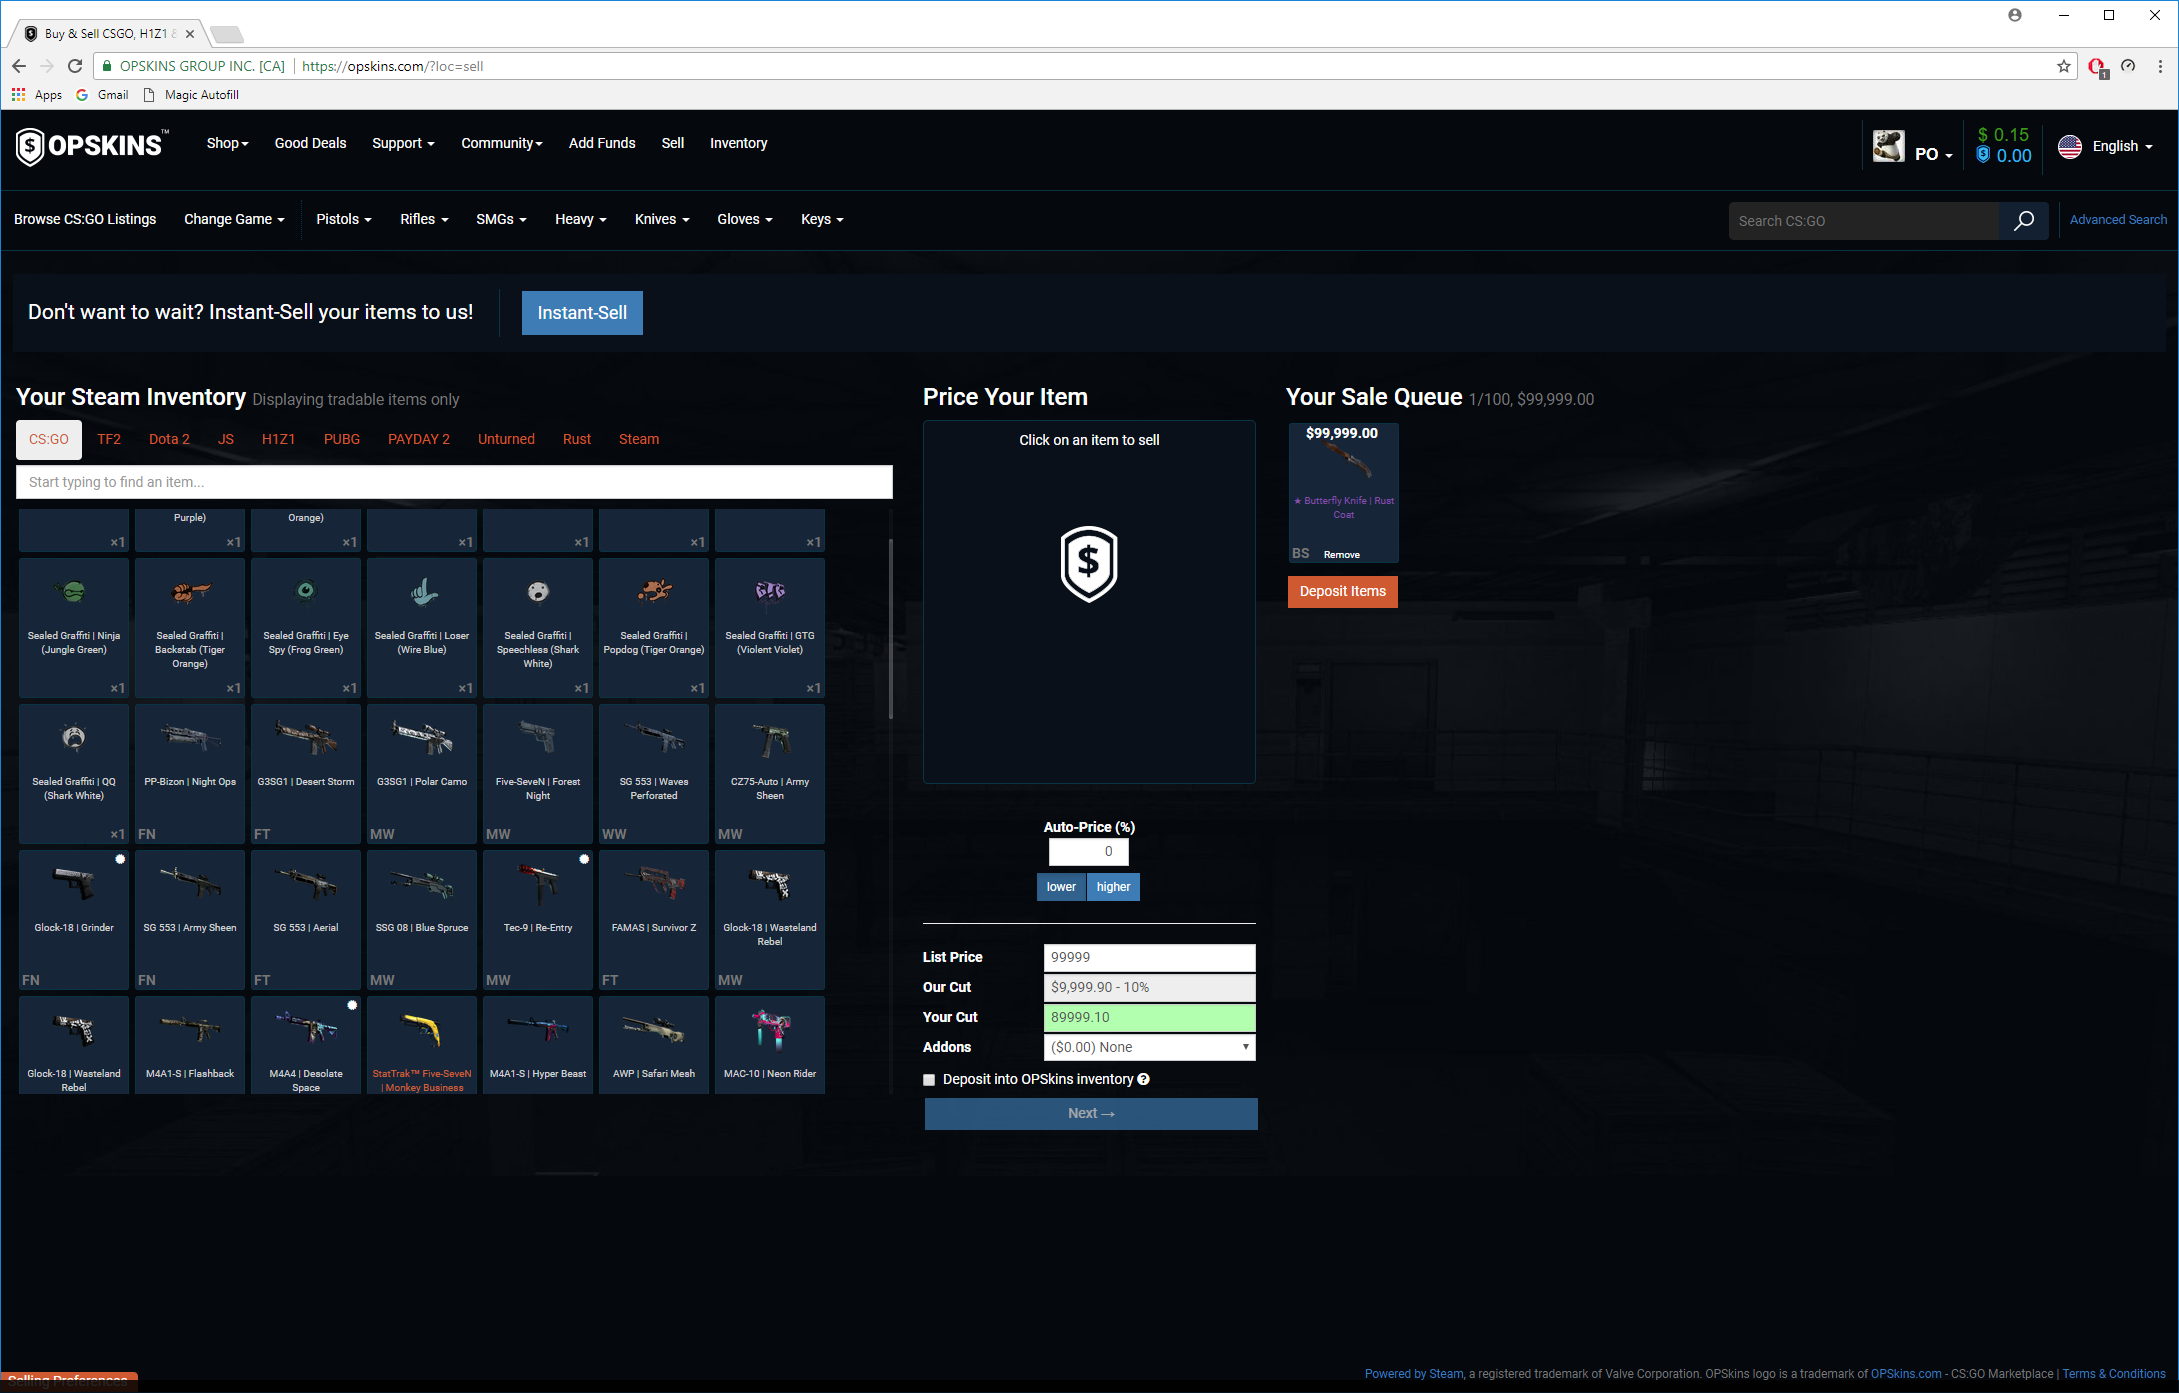Viewport: 2179px width, 1393px height.
Task: Select Sealed Graffiti Backstab Tiger Orange item
Action: click(x=190, y=627)
